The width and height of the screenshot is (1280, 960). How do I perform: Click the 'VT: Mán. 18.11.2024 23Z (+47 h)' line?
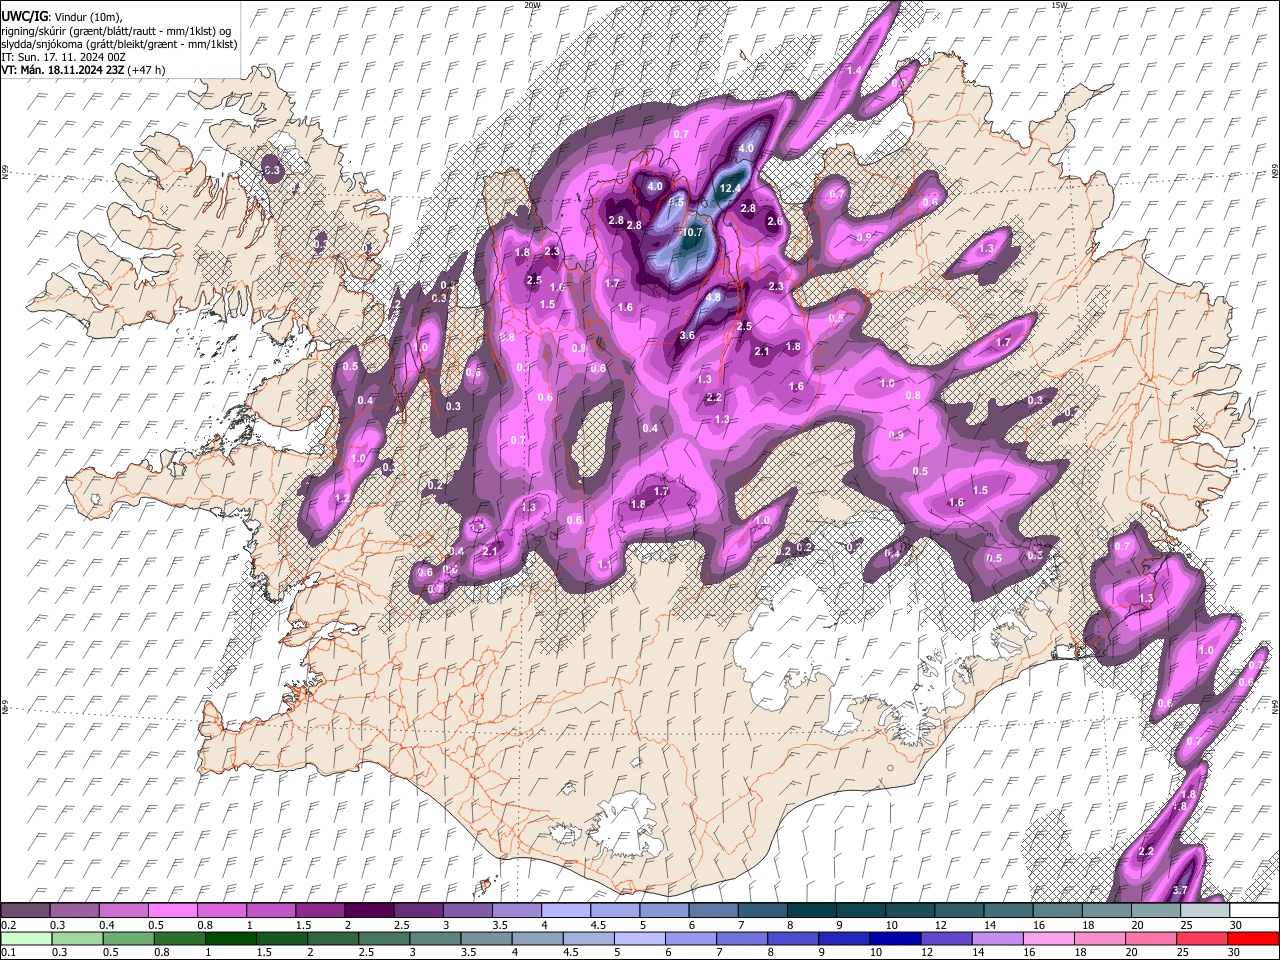[x=84, y=70]
